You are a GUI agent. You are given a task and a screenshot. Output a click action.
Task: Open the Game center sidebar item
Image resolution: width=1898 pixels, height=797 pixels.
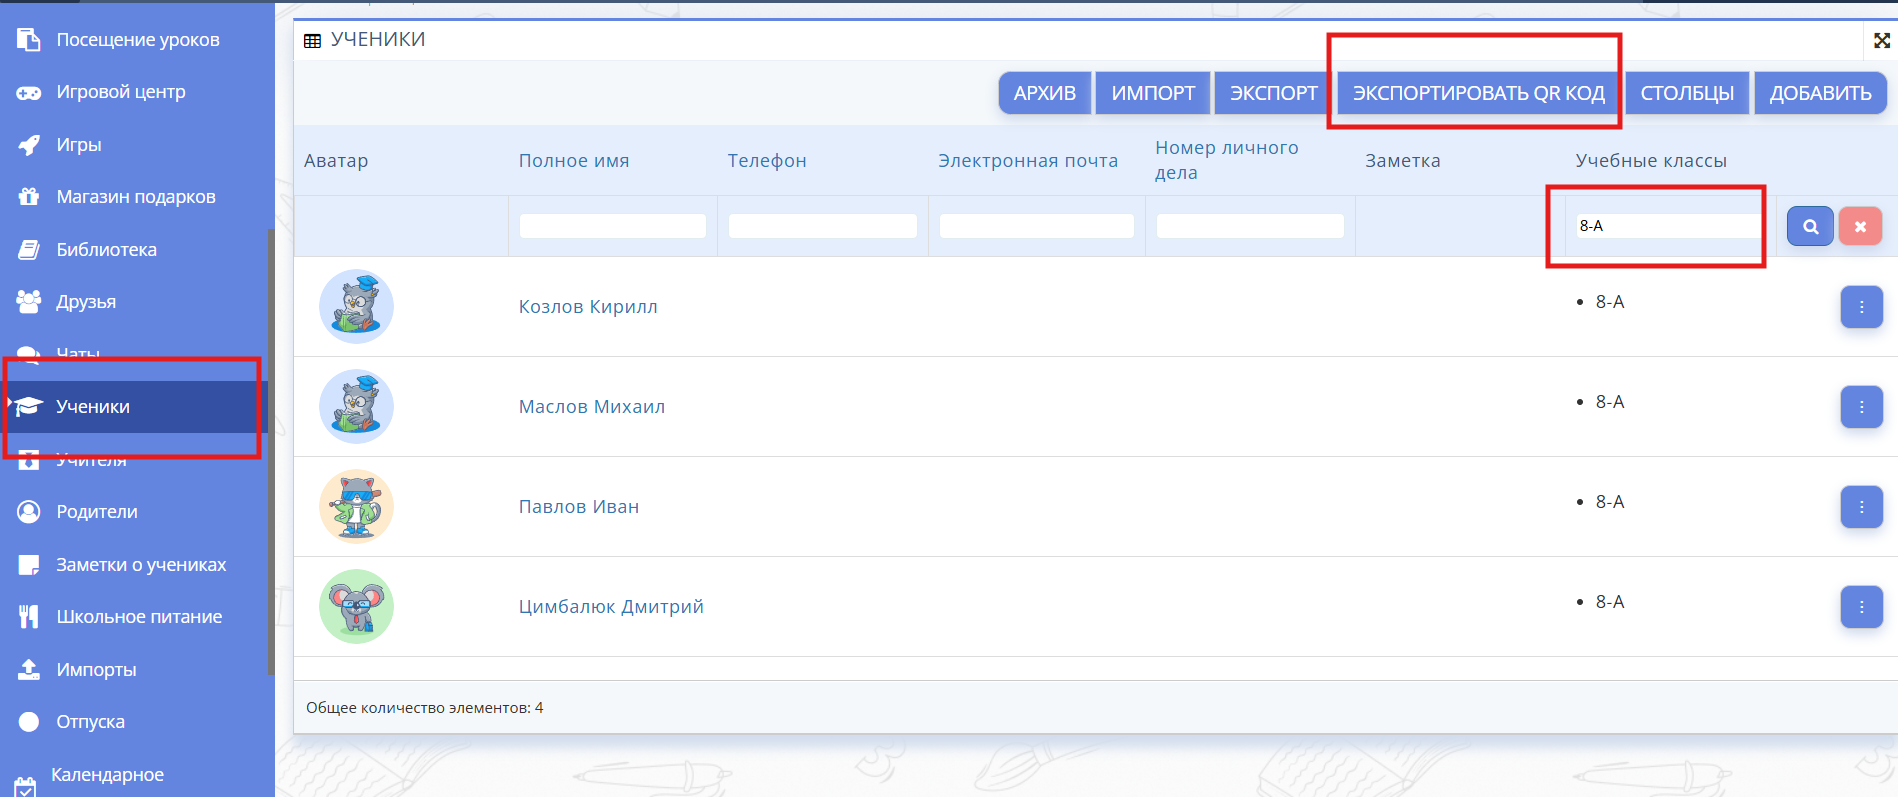(120, 92)
